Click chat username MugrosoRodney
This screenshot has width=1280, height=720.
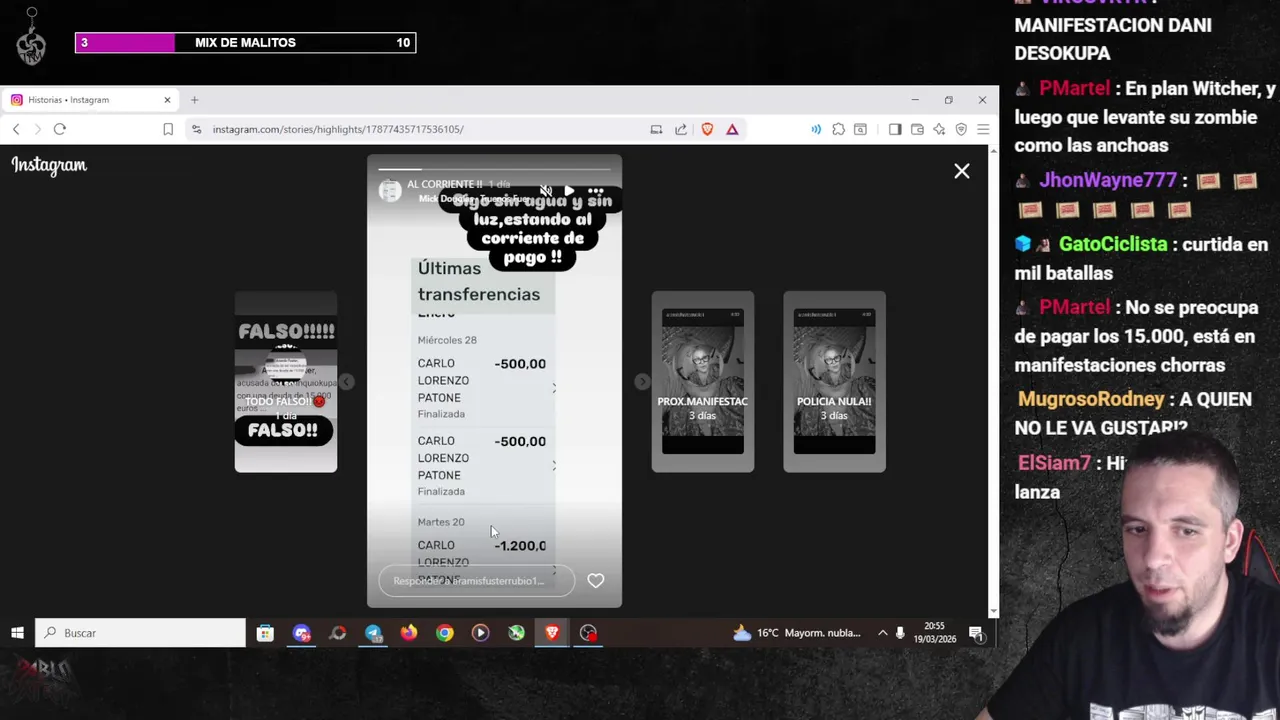click(x=1091, y=399)
